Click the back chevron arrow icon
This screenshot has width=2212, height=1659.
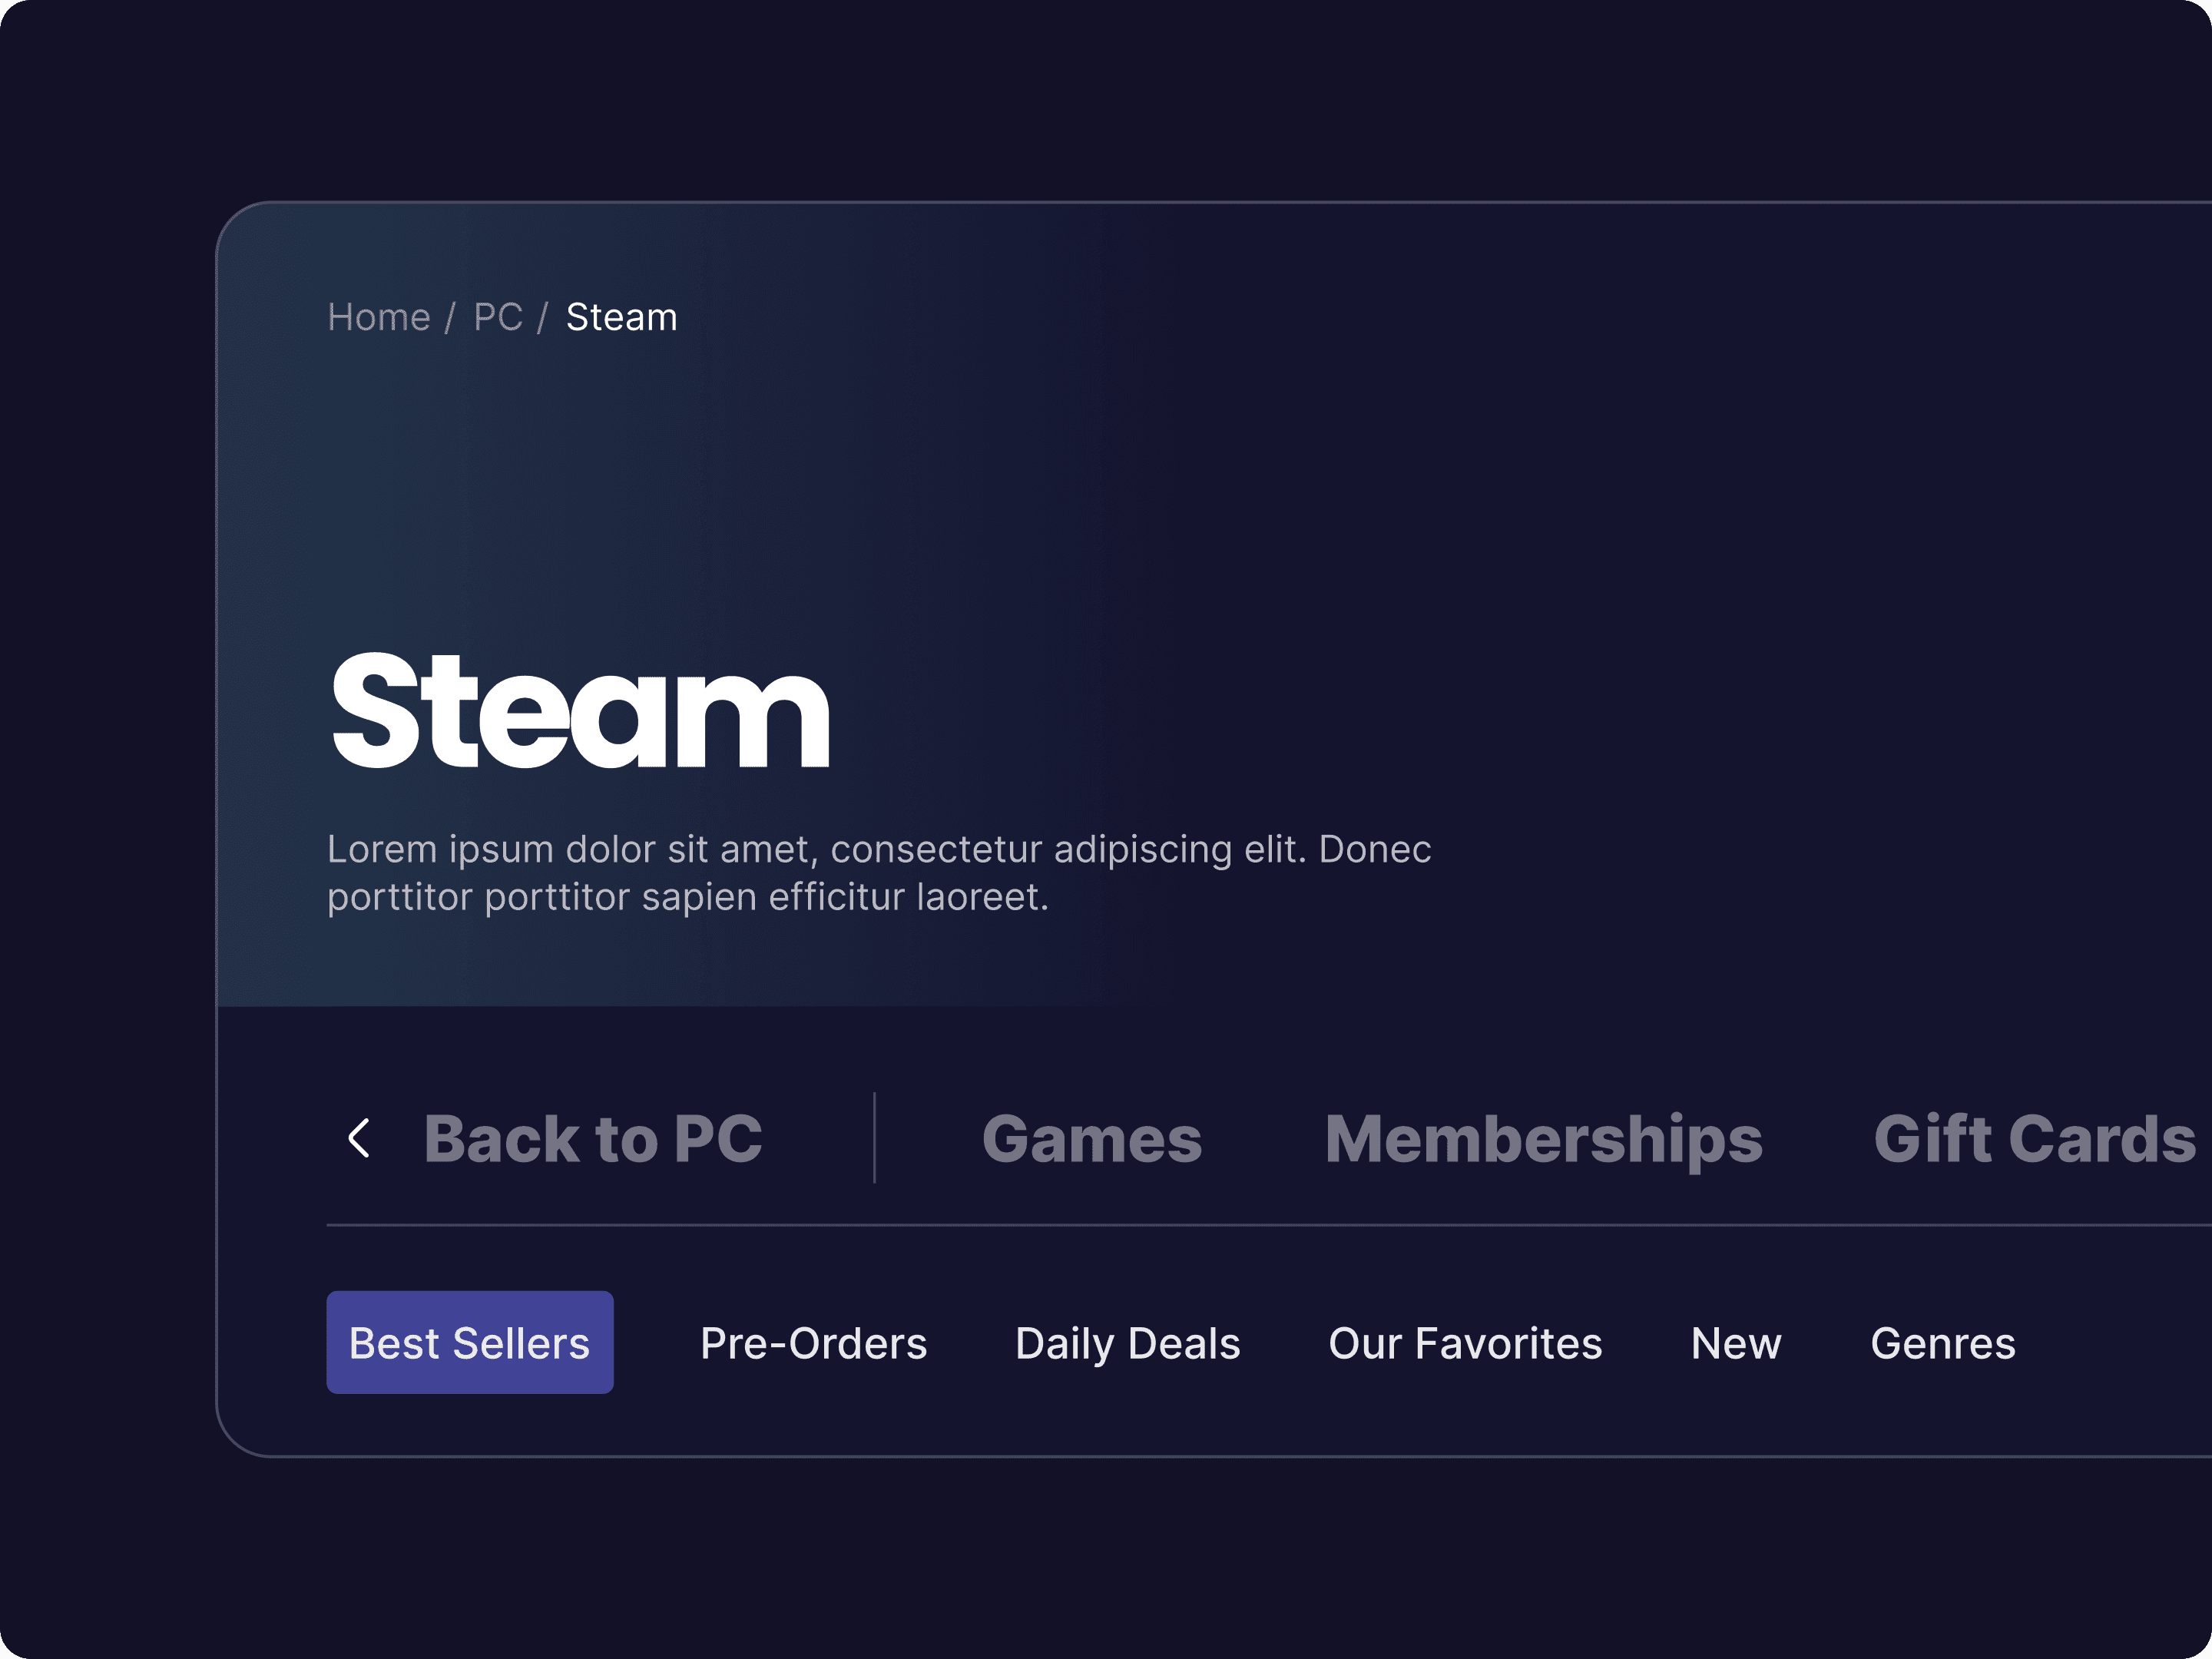tap(359, 1138)
